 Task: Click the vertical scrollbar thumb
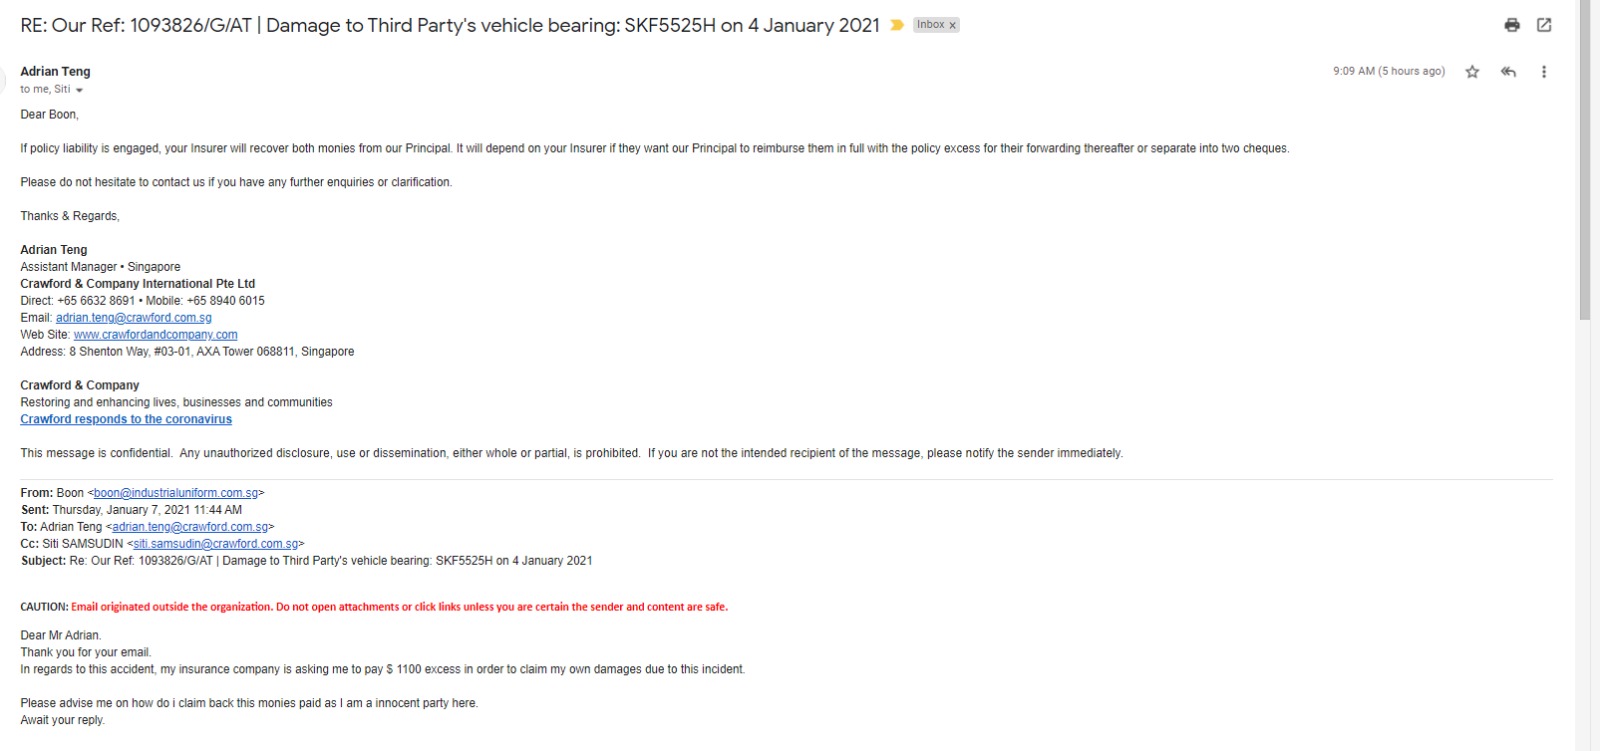tap(1584, 160)
